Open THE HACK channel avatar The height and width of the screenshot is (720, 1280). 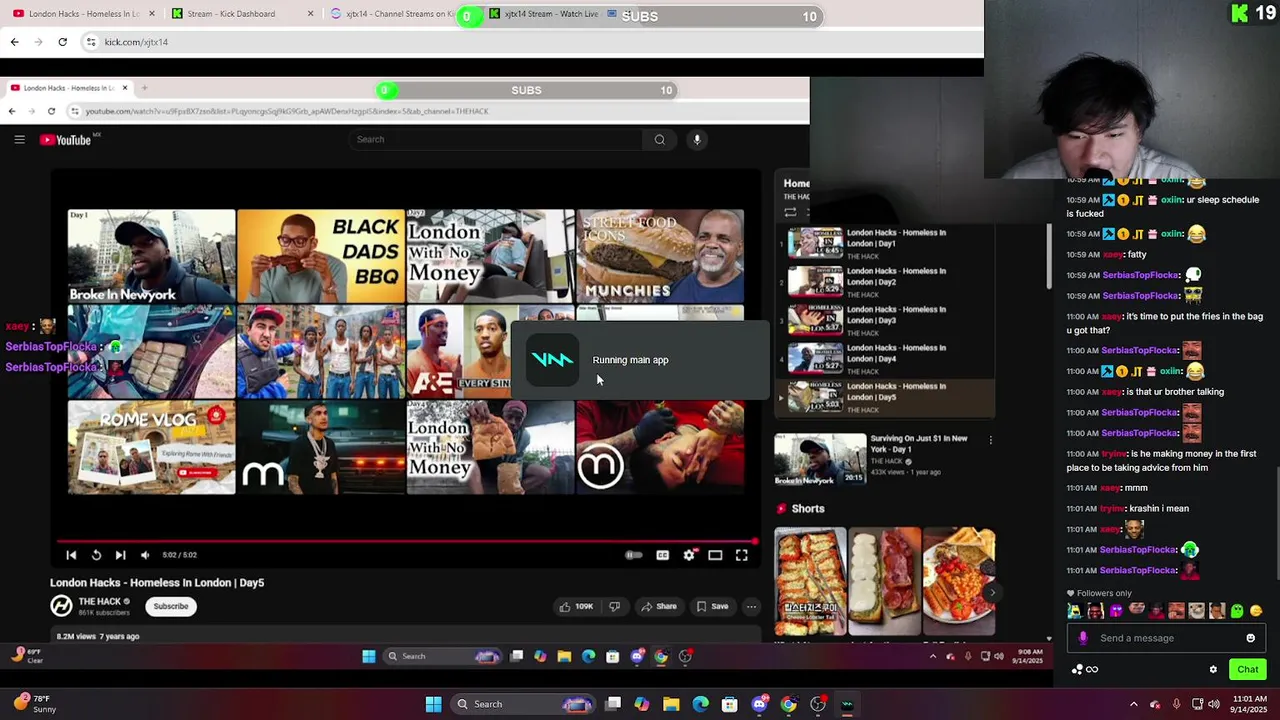pyautogui.click(x=62, y=606)
